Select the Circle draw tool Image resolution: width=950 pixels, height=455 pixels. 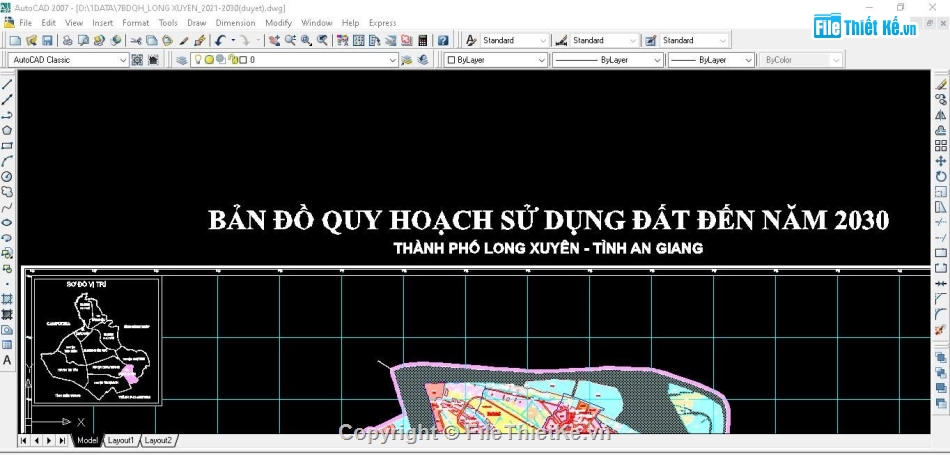pos(7,176)
